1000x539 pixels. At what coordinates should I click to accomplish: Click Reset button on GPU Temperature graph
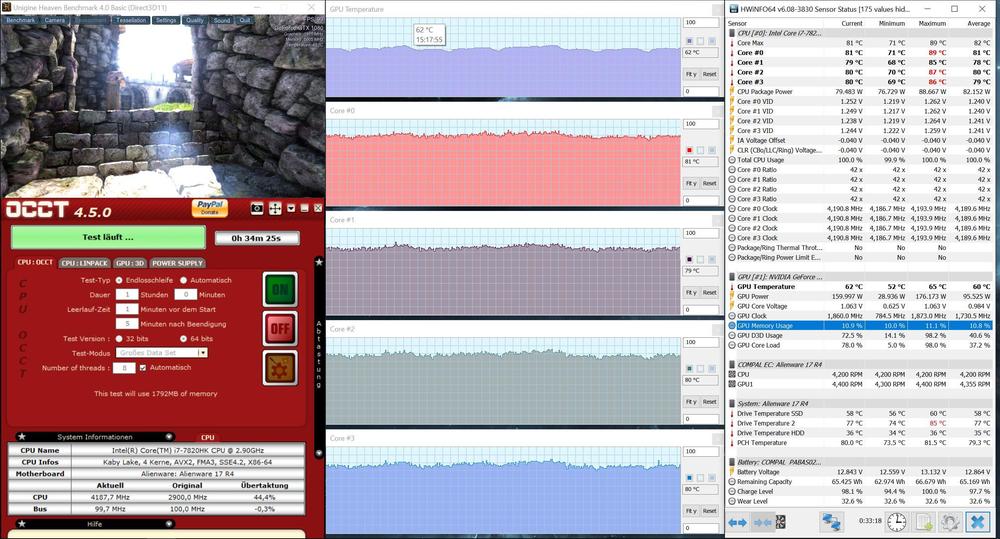click(x=709, y=74)
